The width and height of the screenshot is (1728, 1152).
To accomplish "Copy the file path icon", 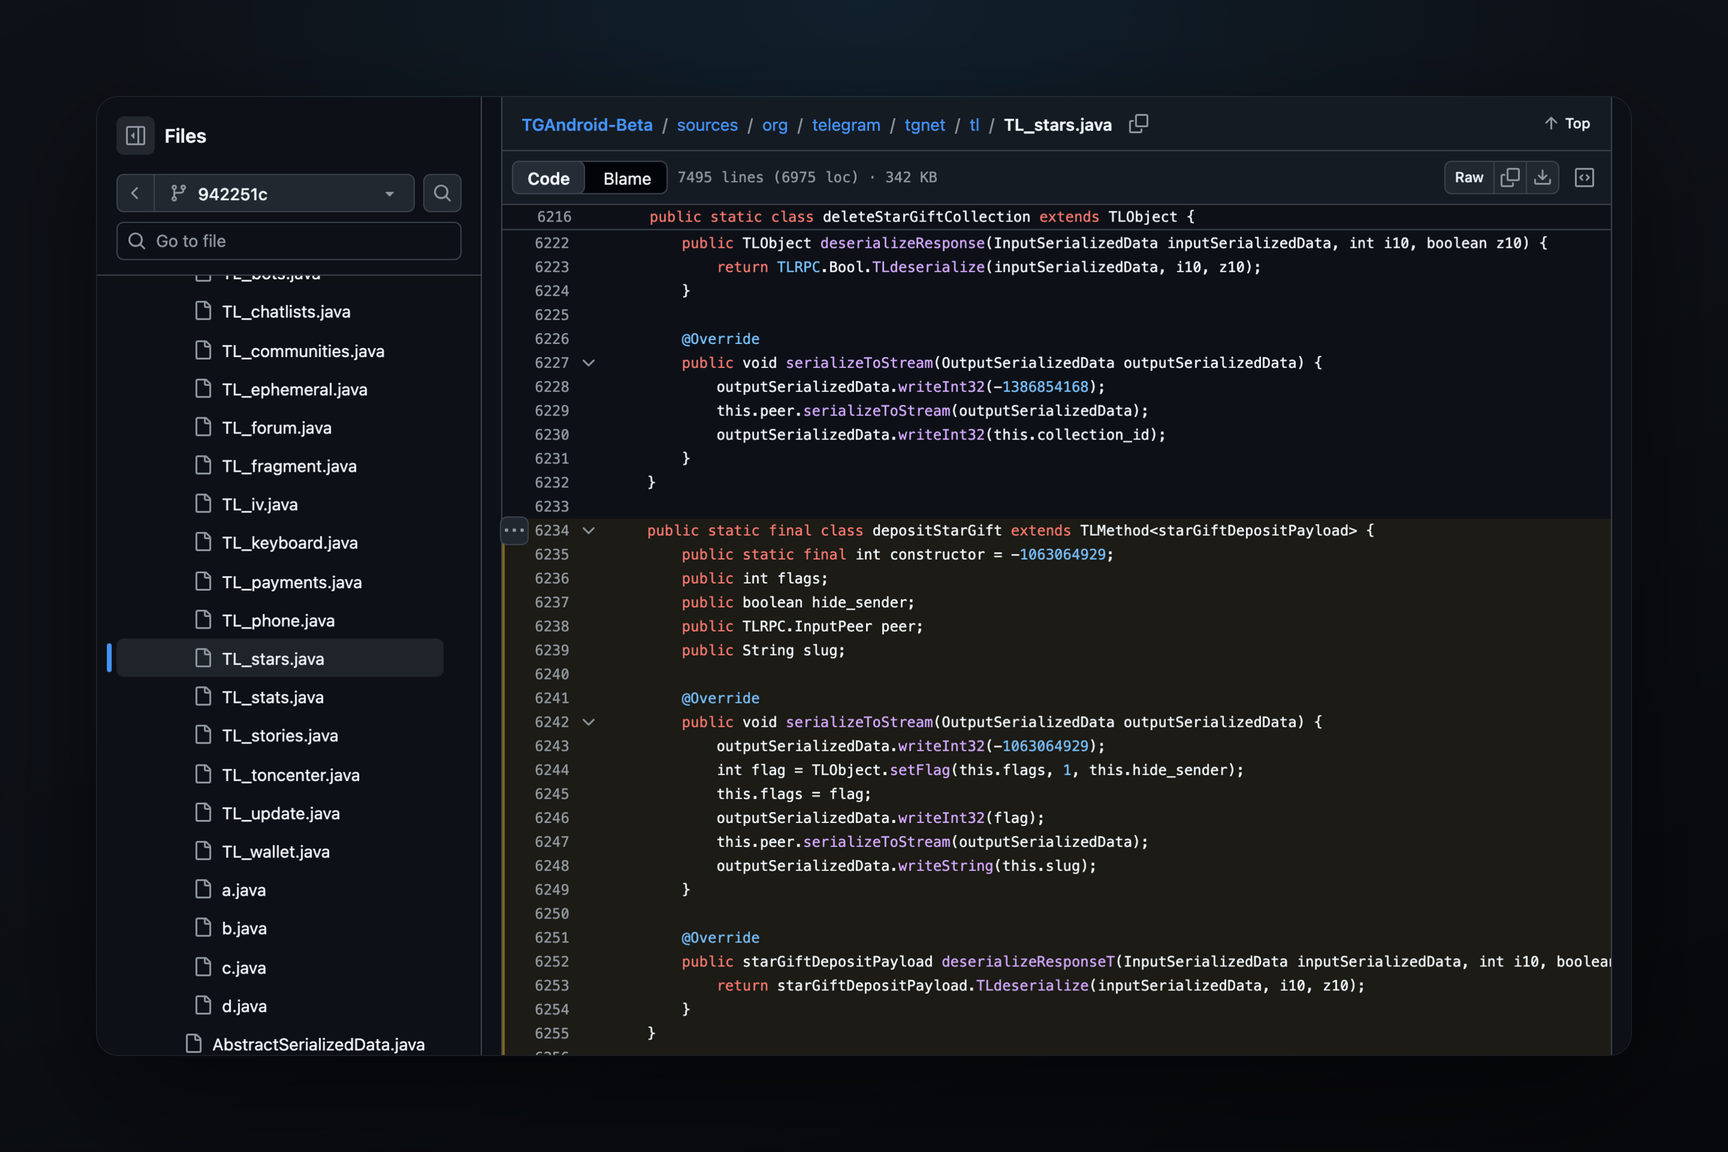I will click(1138, 124).
